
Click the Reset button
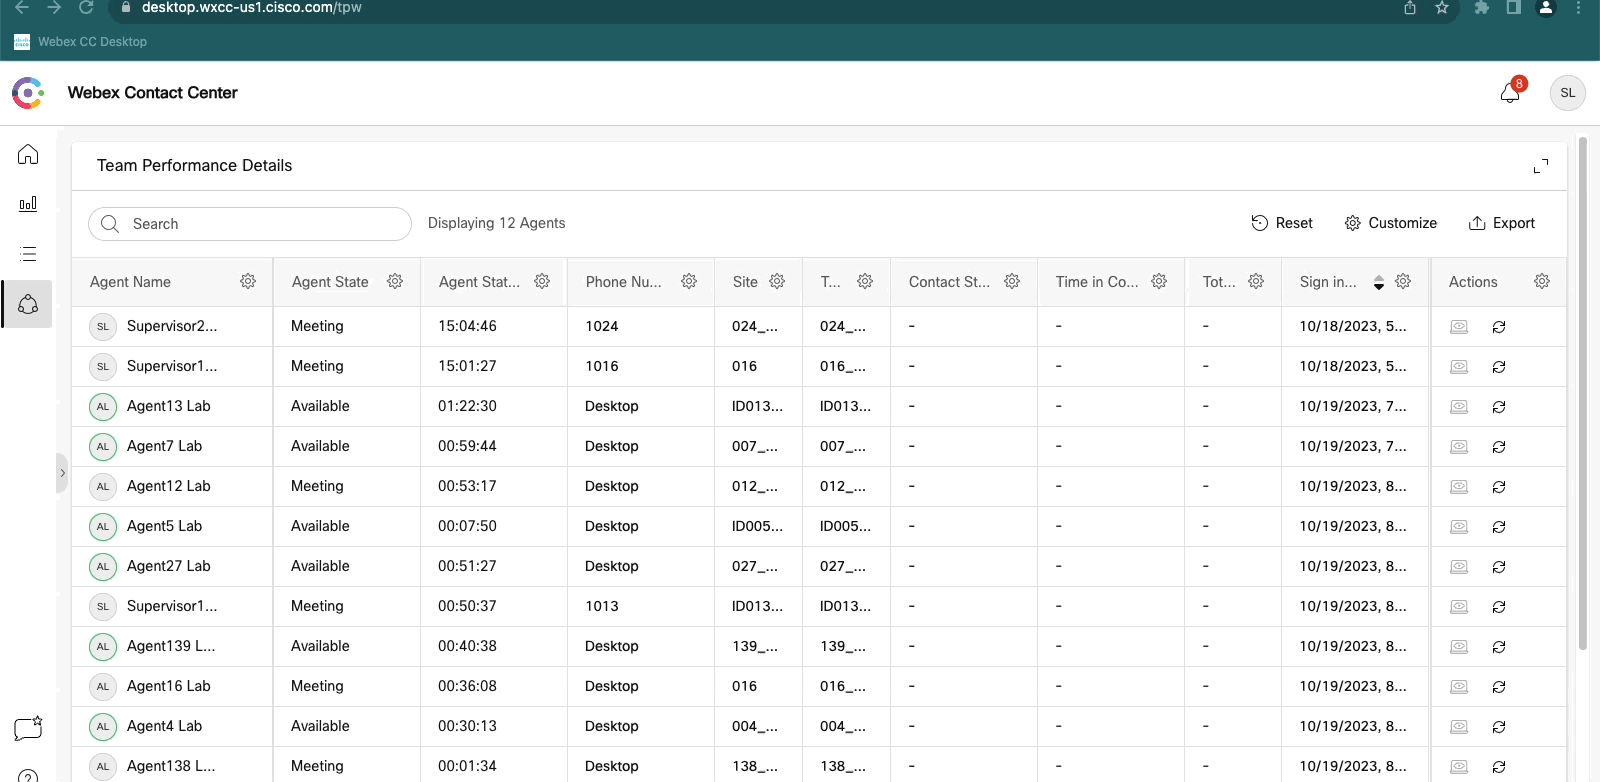pos(1282,223)
